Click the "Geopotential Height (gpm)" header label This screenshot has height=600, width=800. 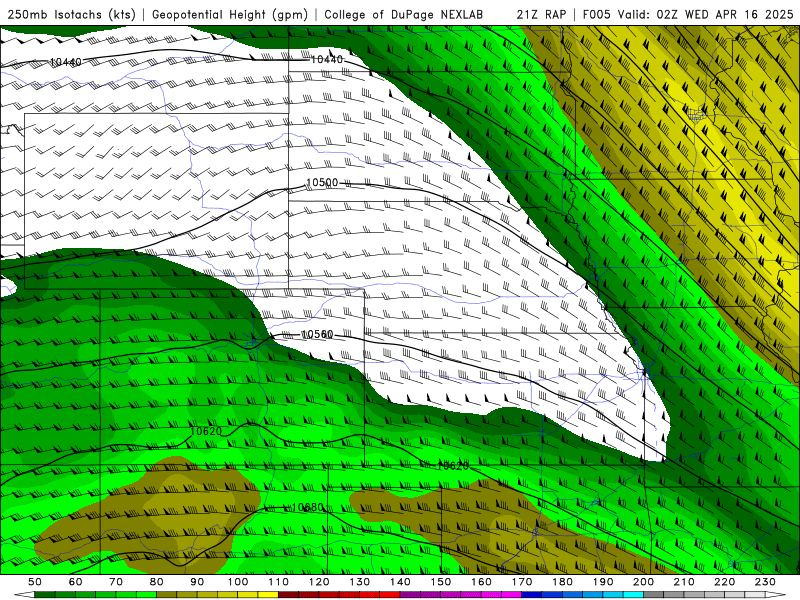point(230,14)
